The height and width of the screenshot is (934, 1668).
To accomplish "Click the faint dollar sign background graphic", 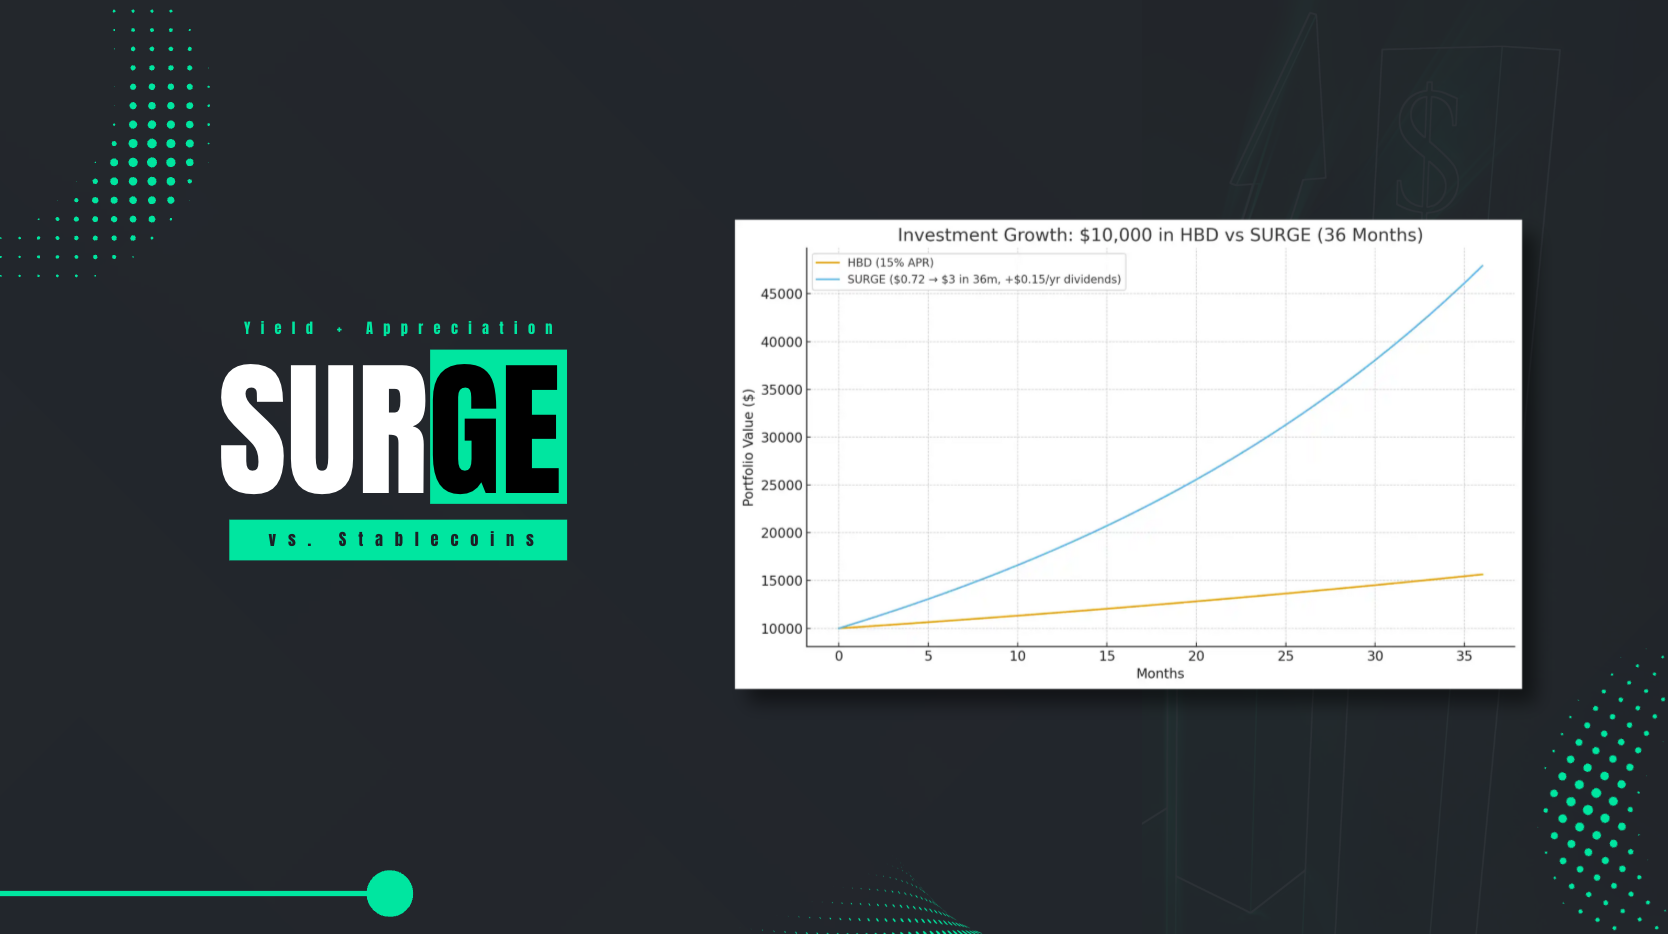I will 1427,150.
